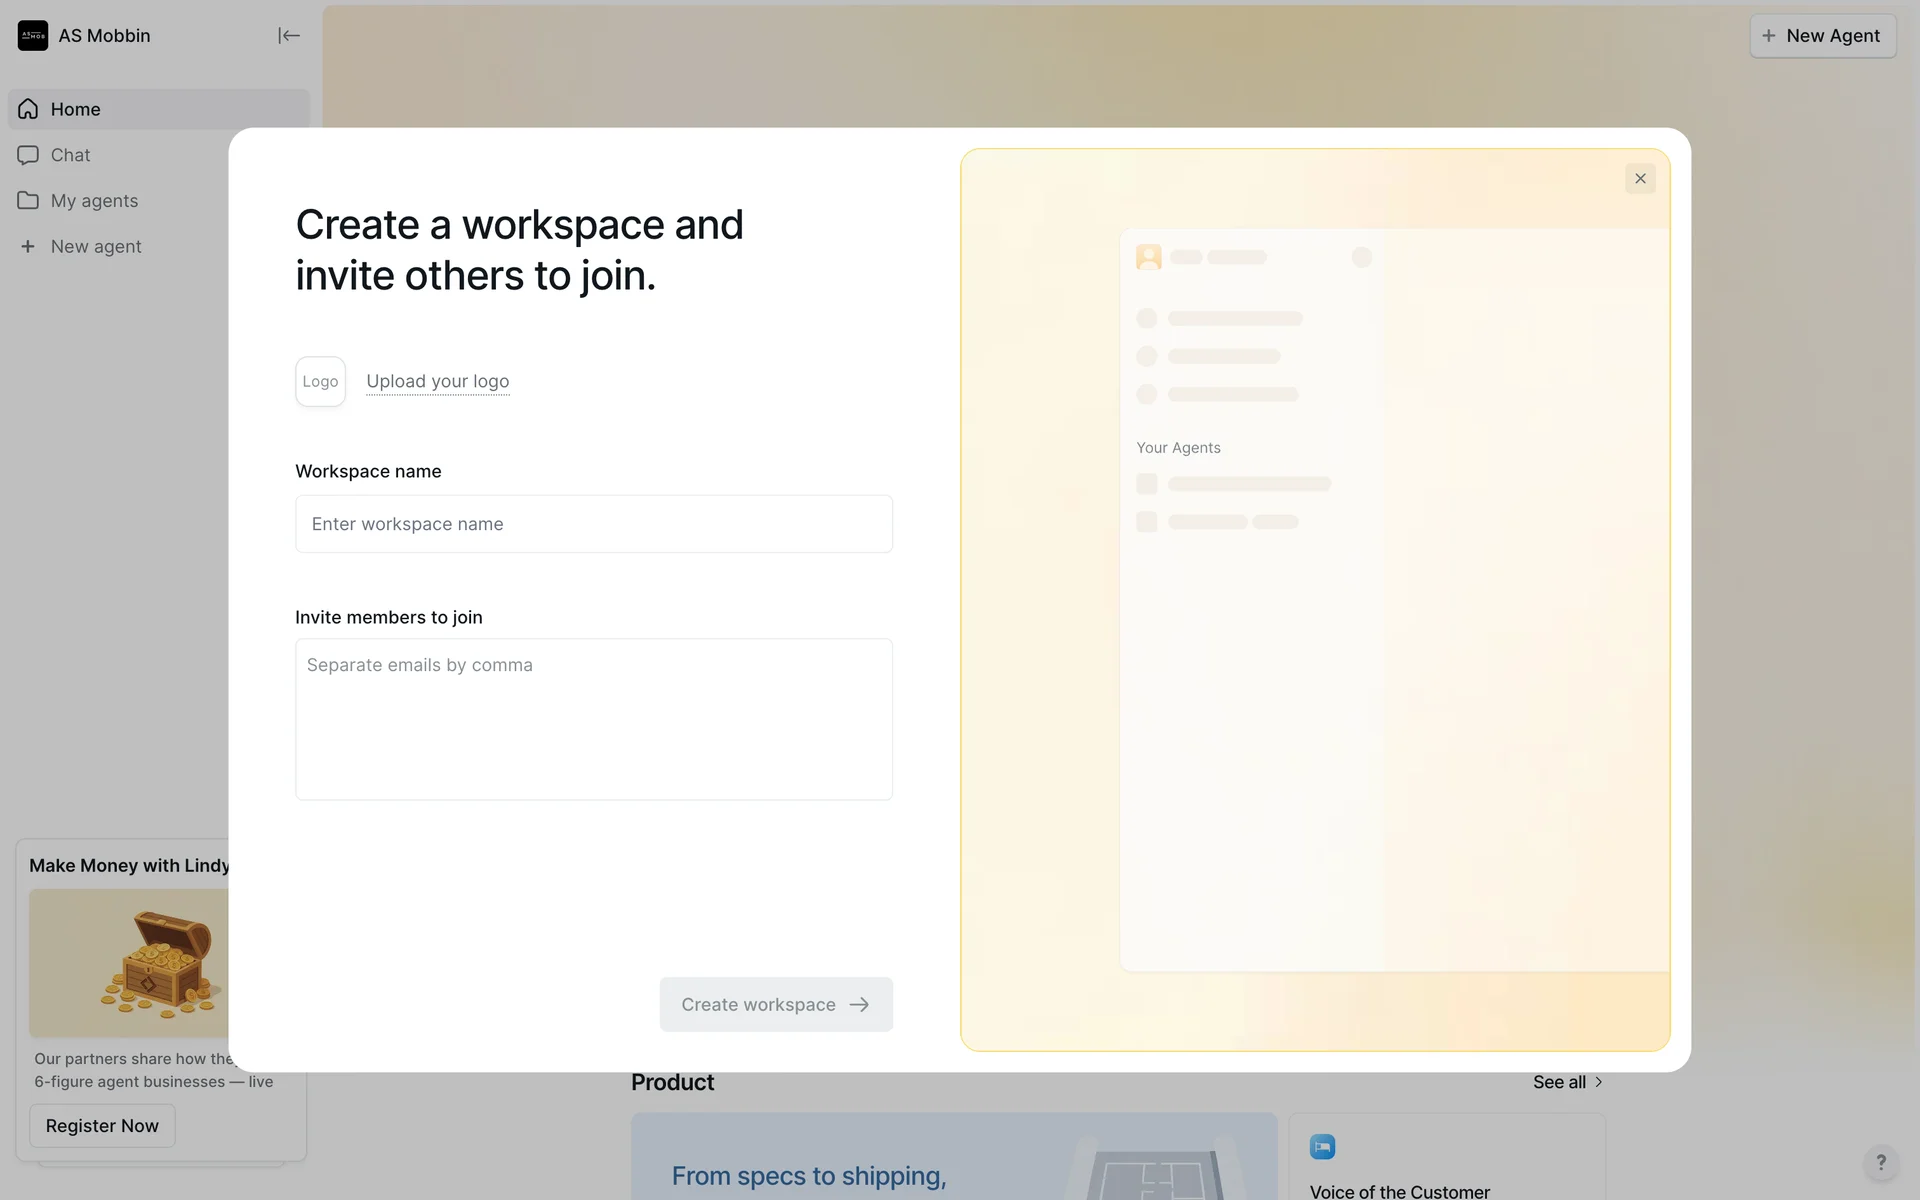Image resolution: width=1920 pixels, height=1200 pixels.
Task: Click the Chat bubble icon
Action: click(28, 155)
